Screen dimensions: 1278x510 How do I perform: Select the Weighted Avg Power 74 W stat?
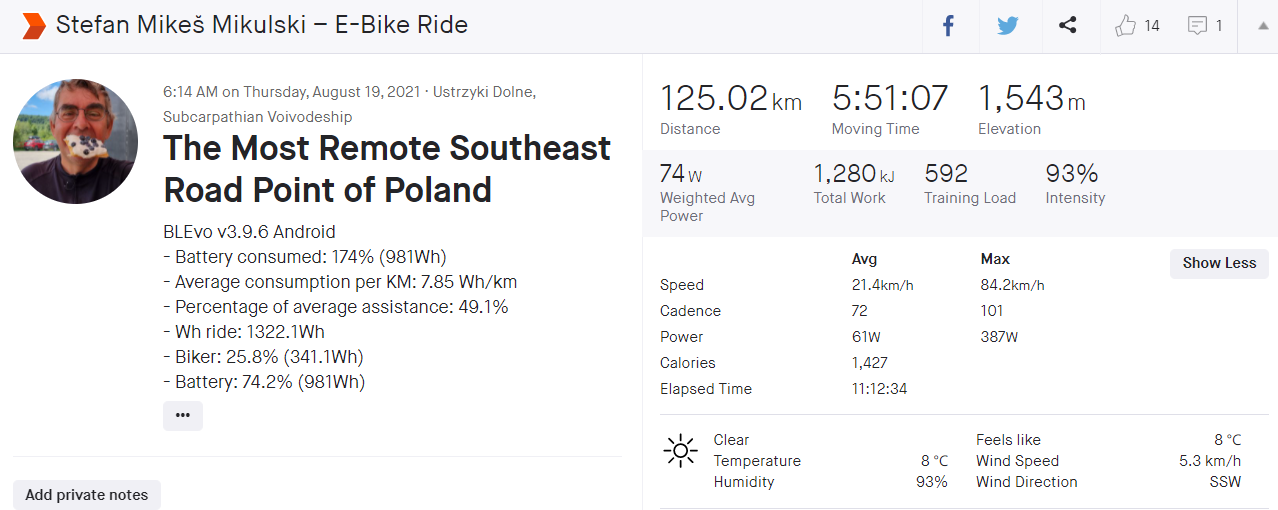pos(681,174)
